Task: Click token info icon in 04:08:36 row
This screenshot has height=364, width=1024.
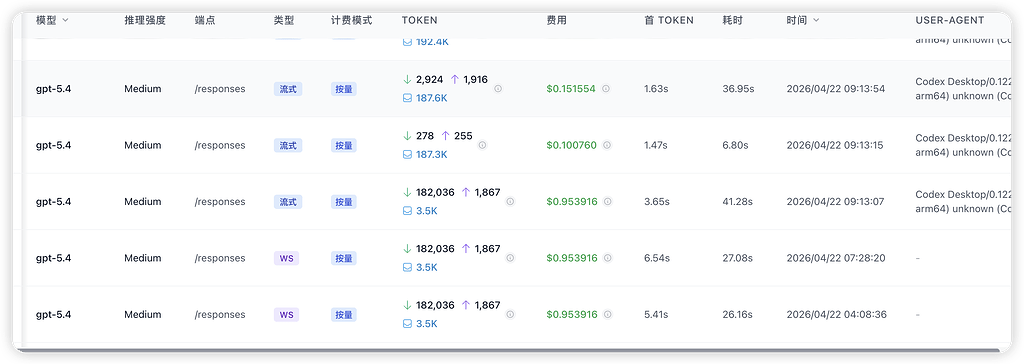Action: 511,314
